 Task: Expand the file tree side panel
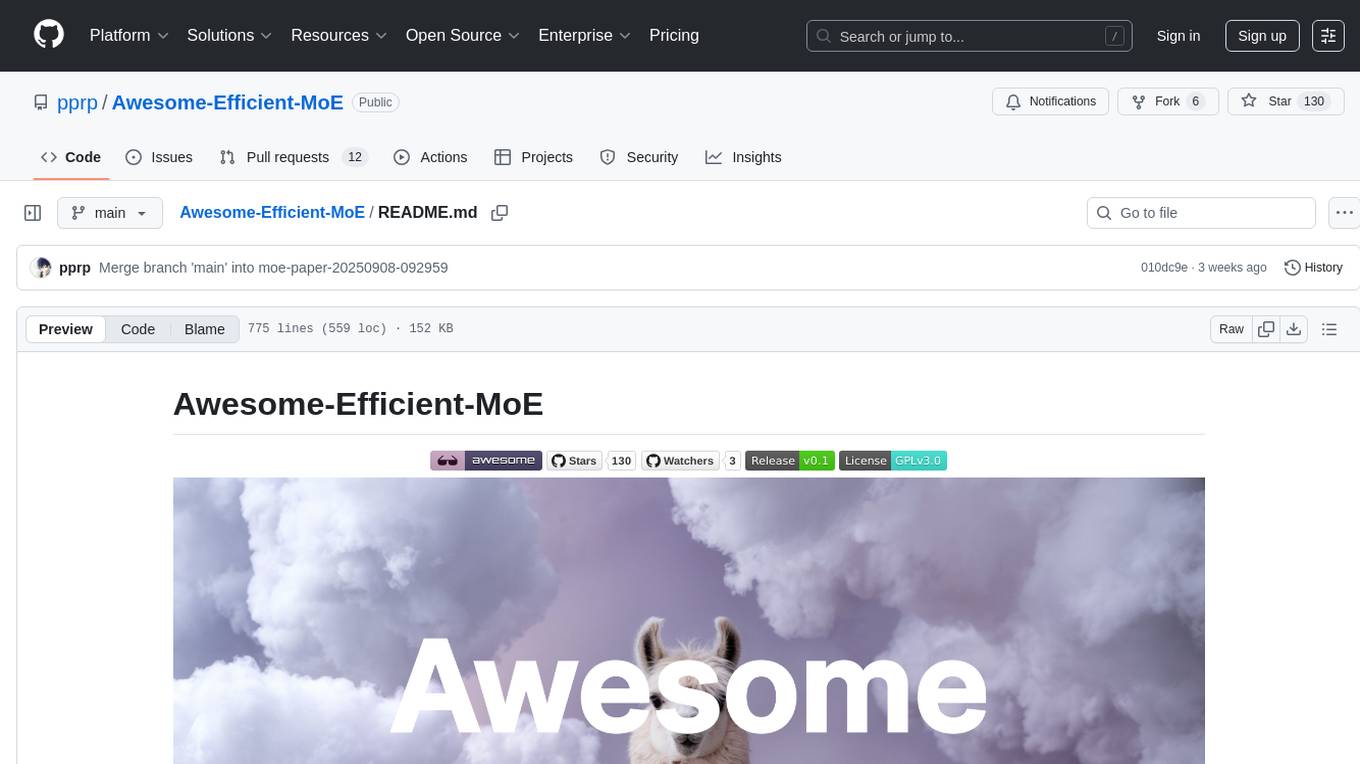point(33,213)
